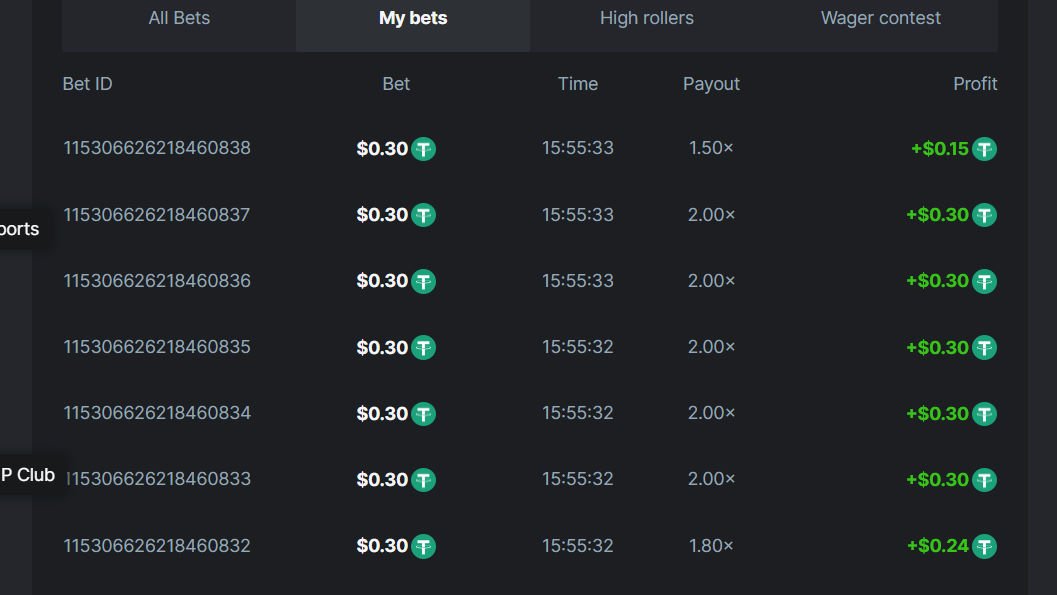Click the 1.80× payout value
The width and height of the screenshot is (1057, 595).
coord(711,545)
